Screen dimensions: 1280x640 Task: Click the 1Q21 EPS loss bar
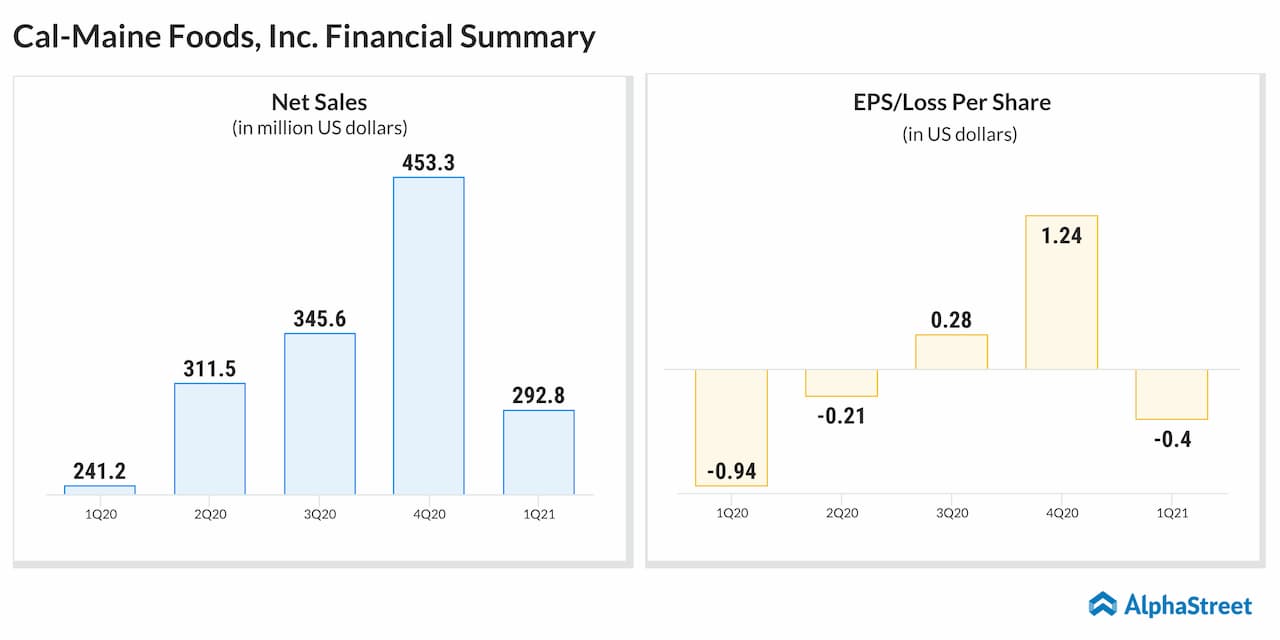point(1171,394)
